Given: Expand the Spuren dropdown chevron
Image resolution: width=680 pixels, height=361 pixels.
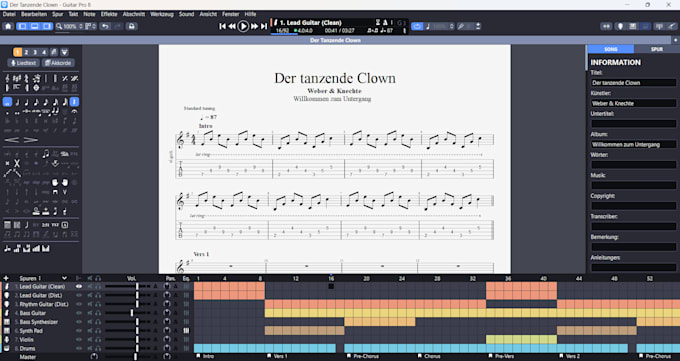Looking at the screenshot, I should tap(64, 278).
